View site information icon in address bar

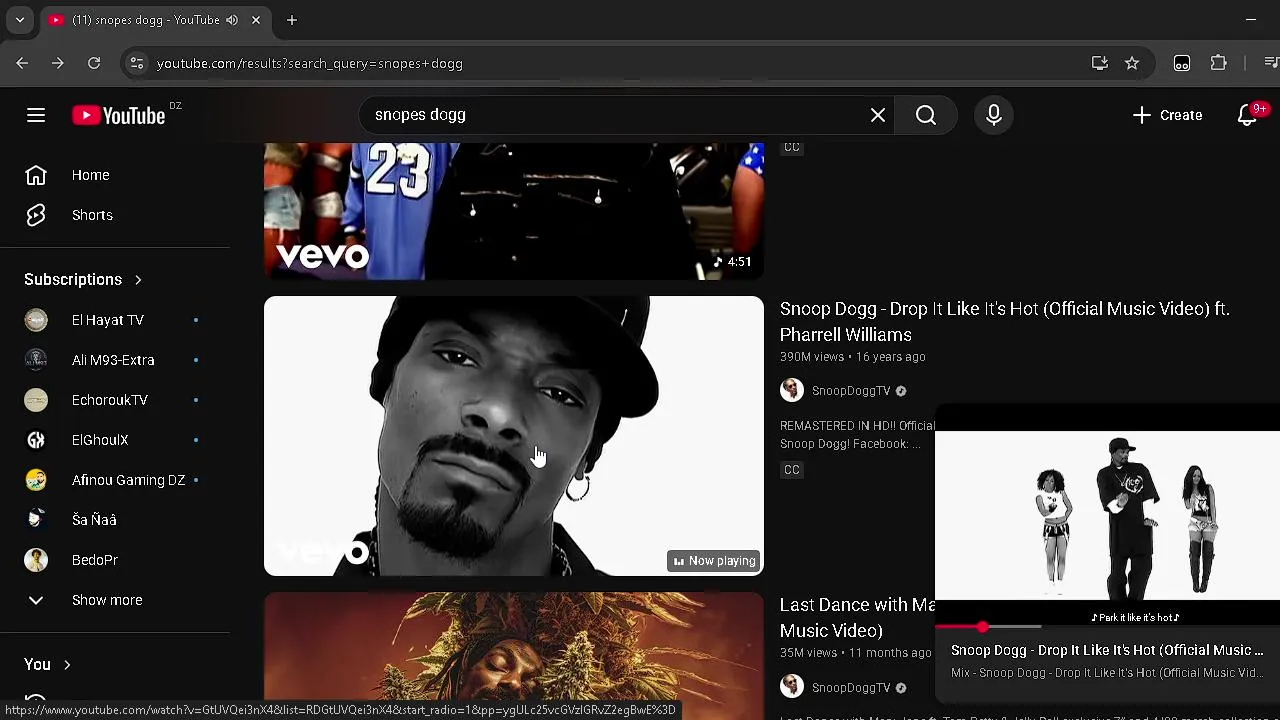click(x=137, y=63)
